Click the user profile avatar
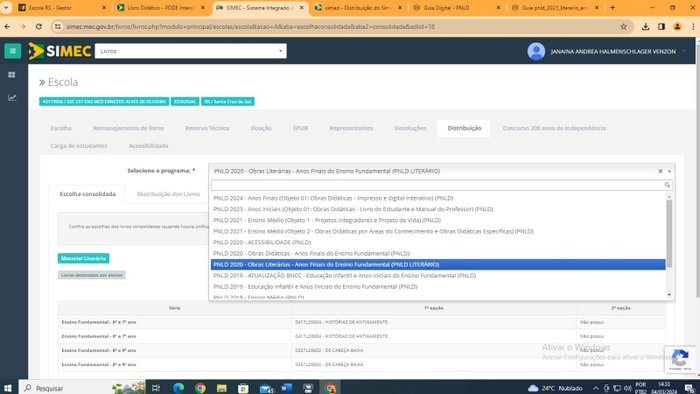This screenshot has width=700, height=394. tap(536, 51)
